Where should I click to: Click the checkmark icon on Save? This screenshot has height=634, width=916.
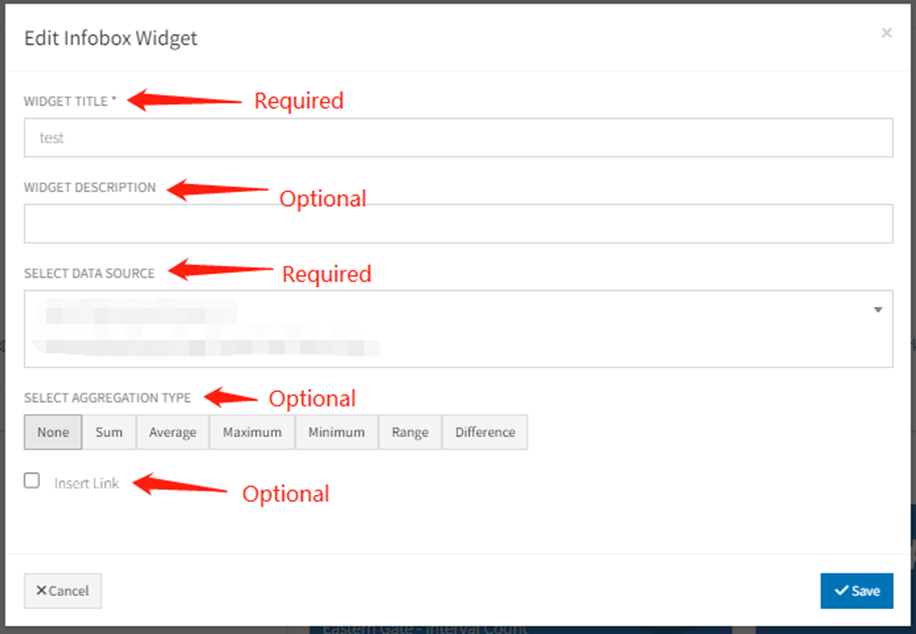click(x=841, y=590)
